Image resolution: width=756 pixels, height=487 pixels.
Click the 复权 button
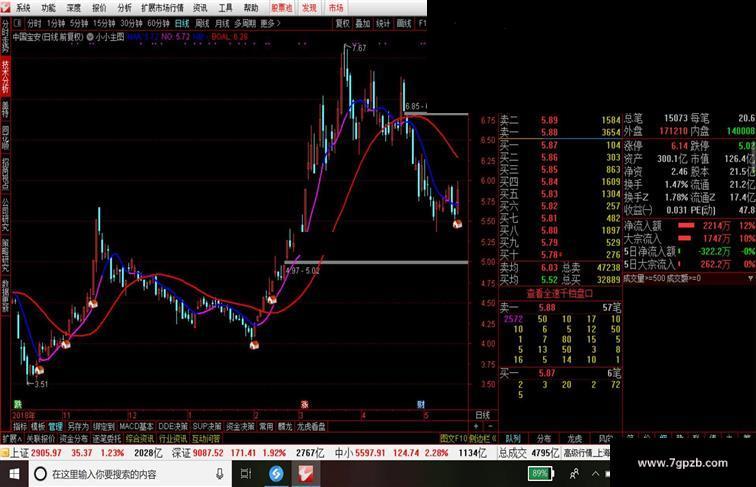(x=342, y=23)
